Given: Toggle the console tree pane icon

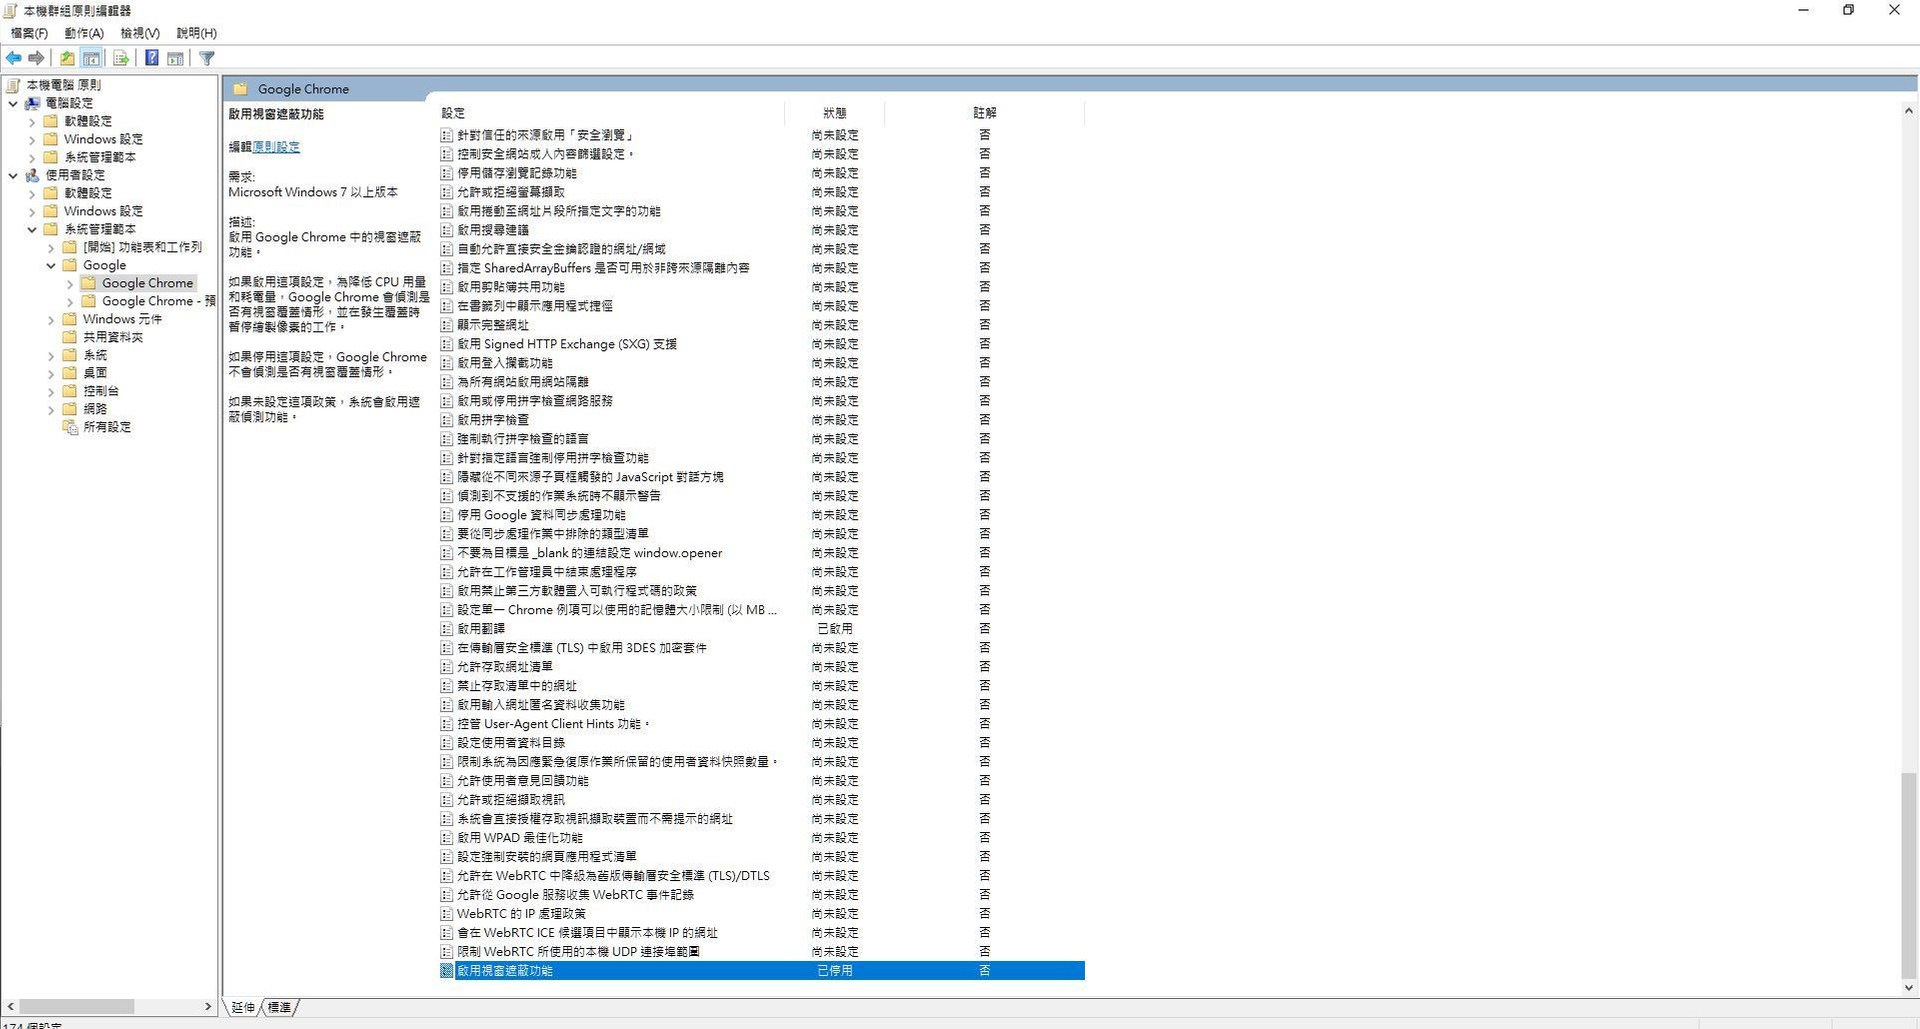Looking at the screenshot, I should coord(91,57).
